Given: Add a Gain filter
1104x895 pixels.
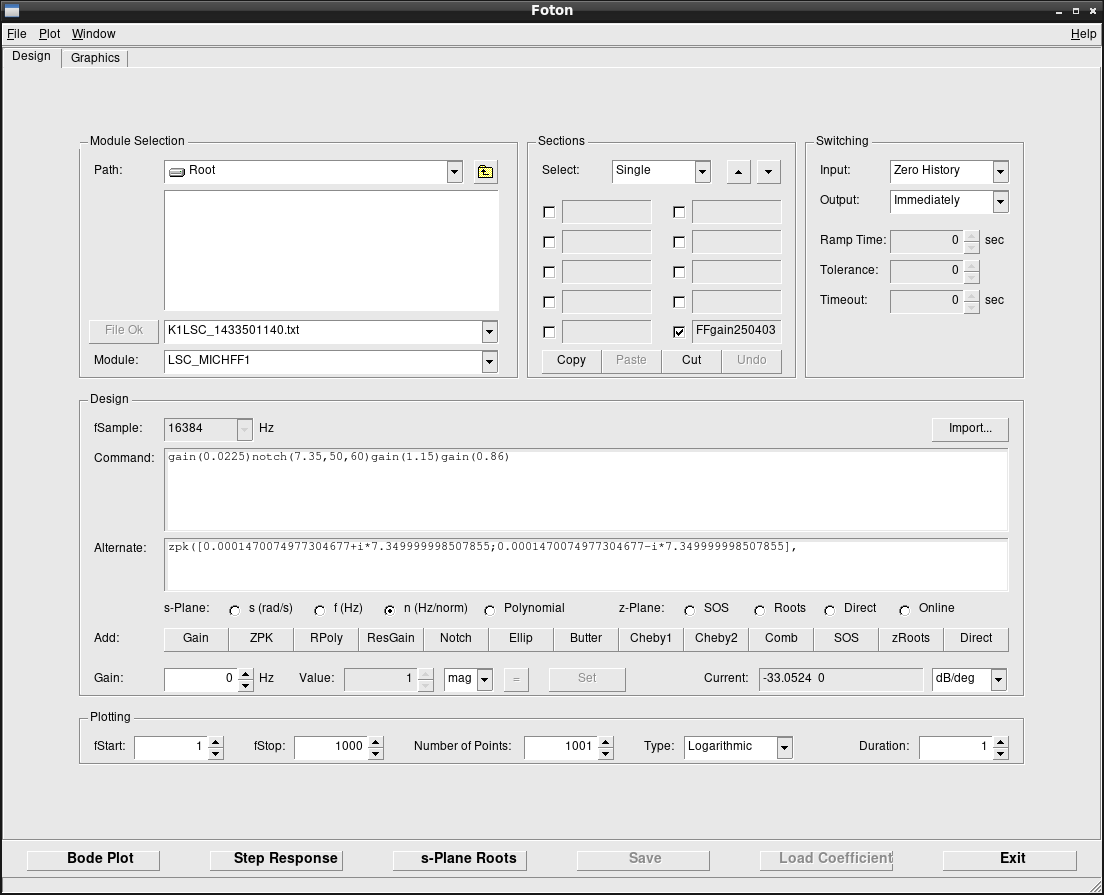Looking at the screenshot, I should pyautogui.click(x=196, y=639).
